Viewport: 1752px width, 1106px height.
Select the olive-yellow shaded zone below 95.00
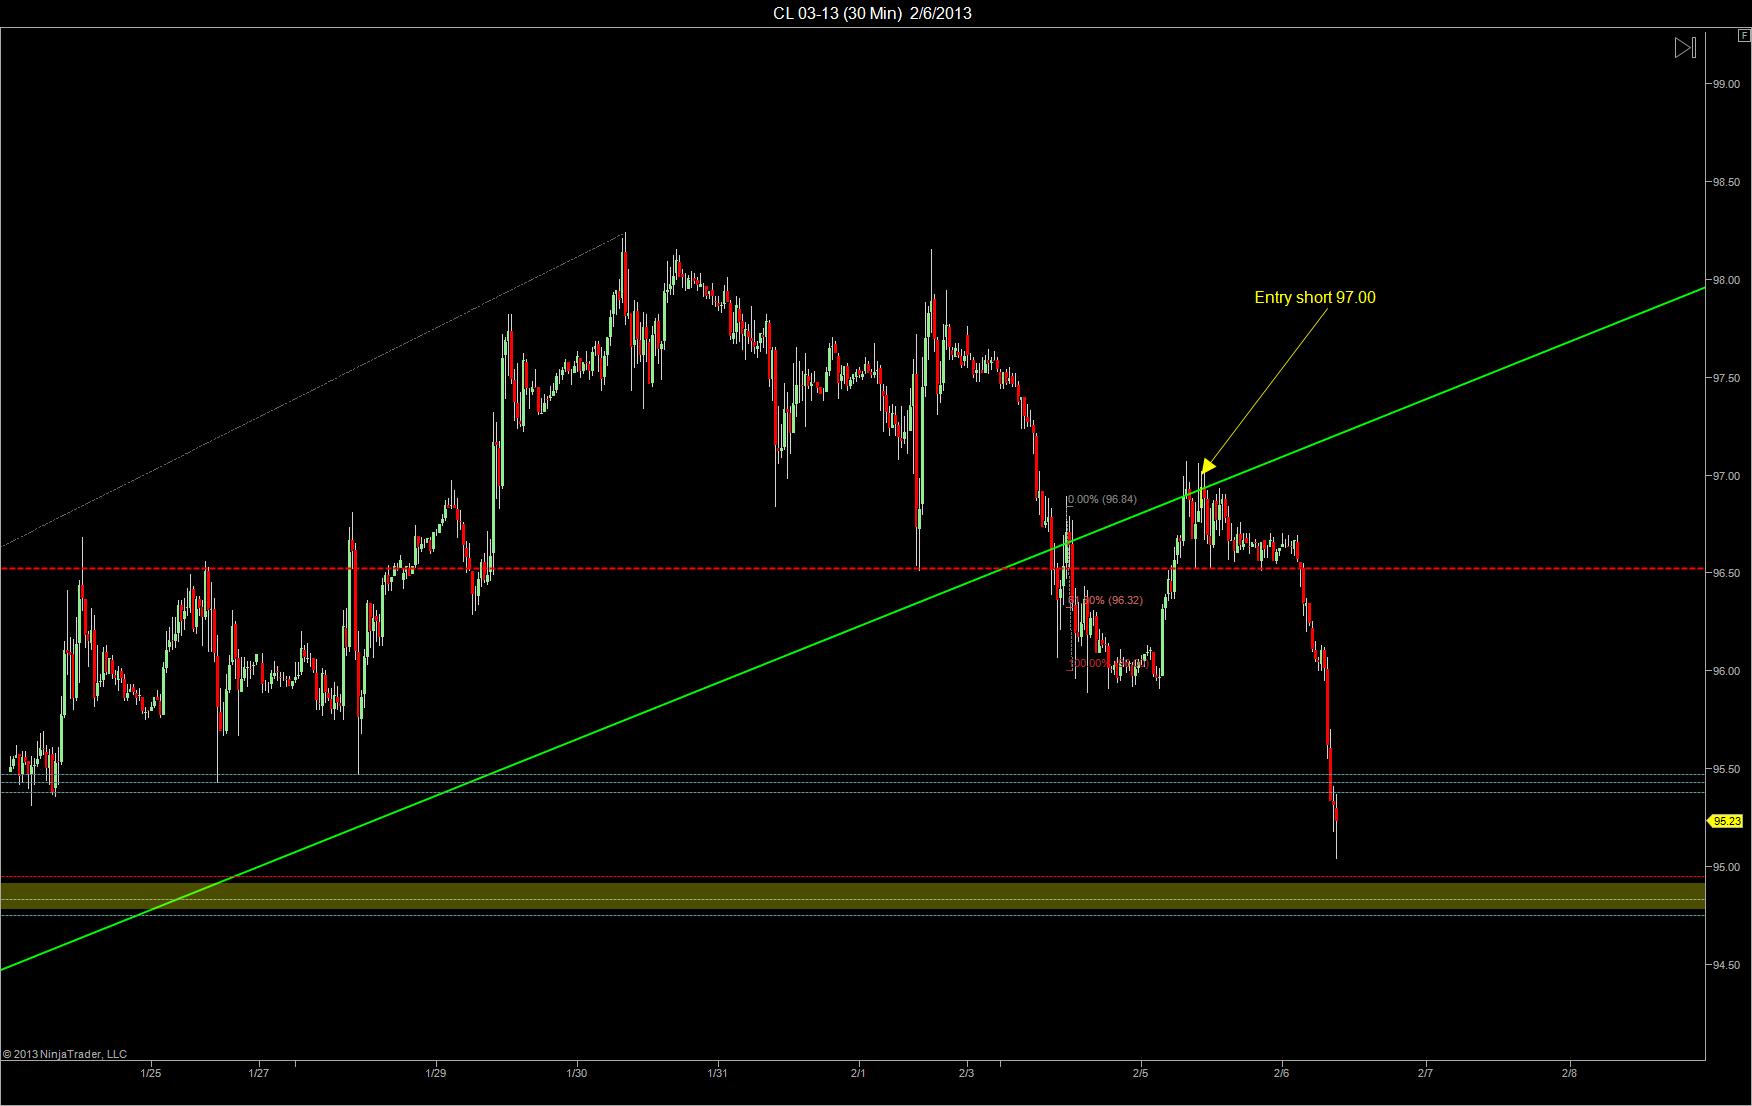click(x=852, y=895)
